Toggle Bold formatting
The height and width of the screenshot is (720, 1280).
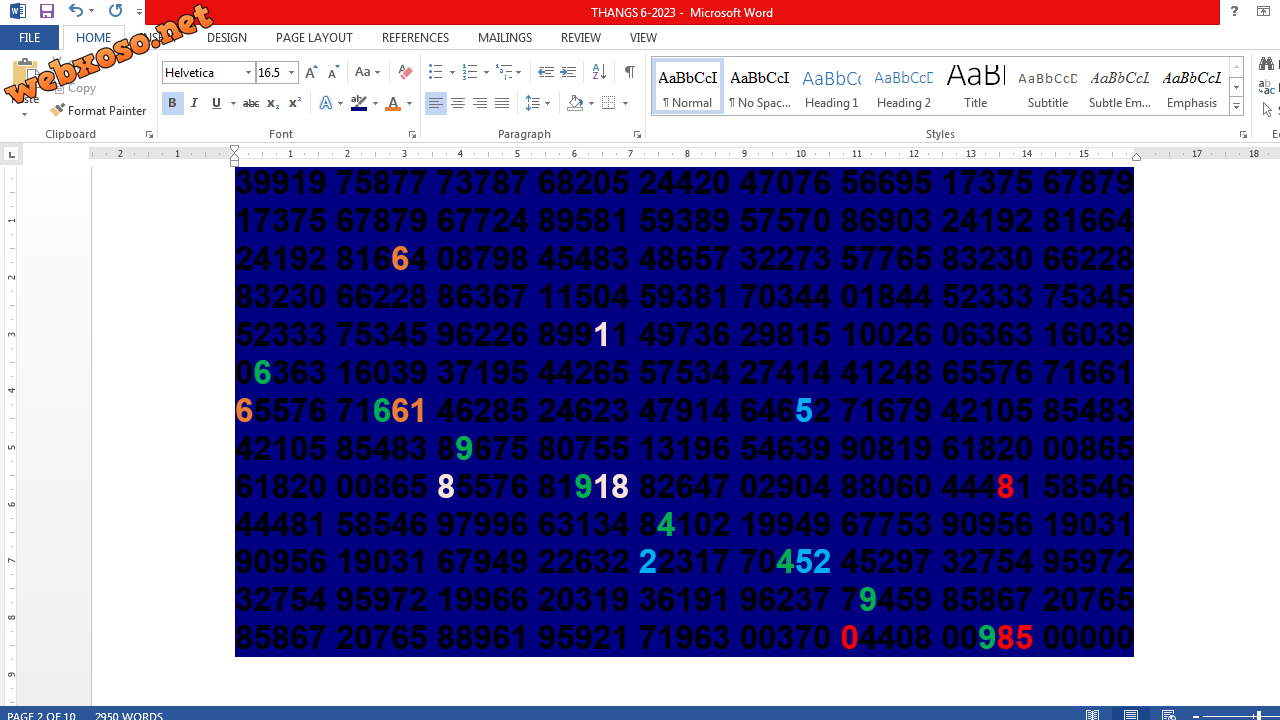172,103
